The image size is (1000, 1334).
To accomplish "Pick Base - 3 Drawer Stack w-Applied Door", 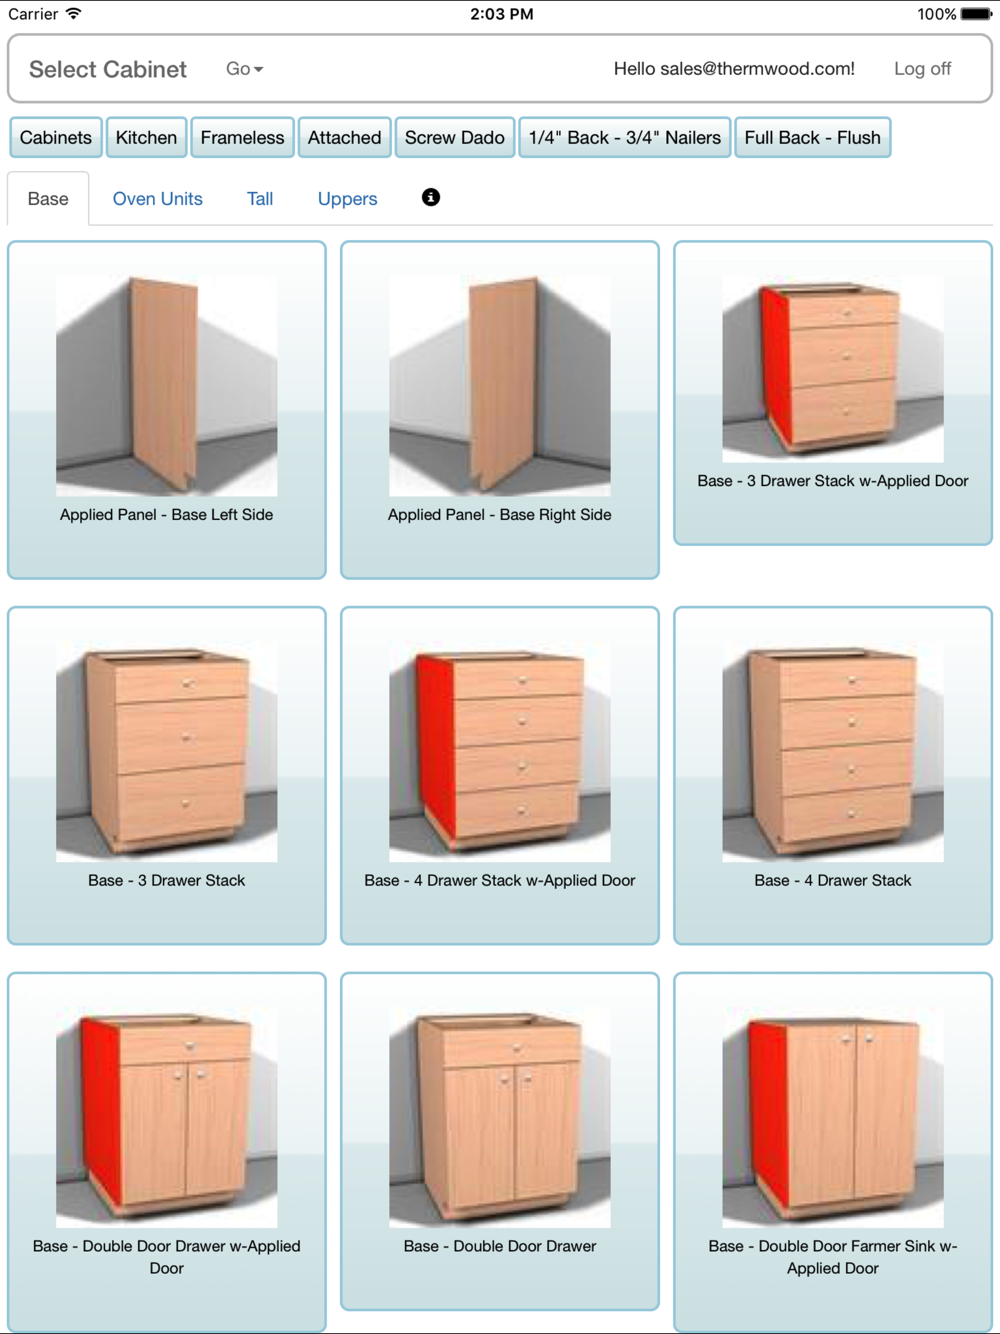I will (833, 393).
